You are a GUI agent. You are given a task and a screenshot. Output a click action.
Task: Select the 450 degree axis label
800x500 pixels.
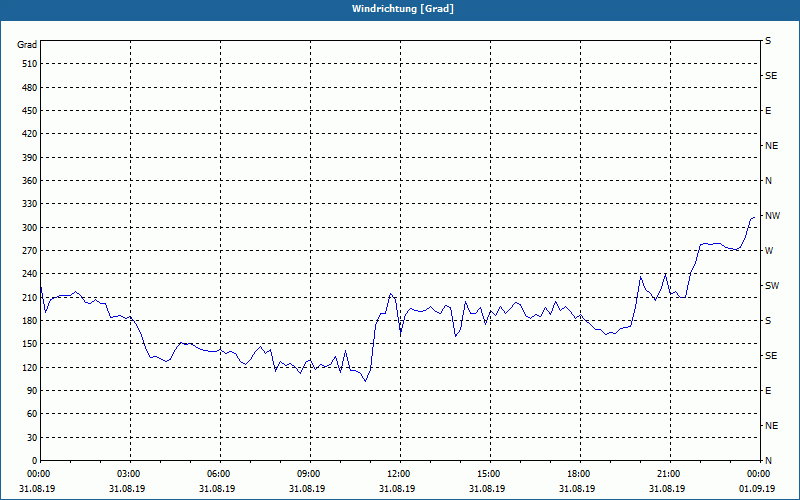point(29,111)
